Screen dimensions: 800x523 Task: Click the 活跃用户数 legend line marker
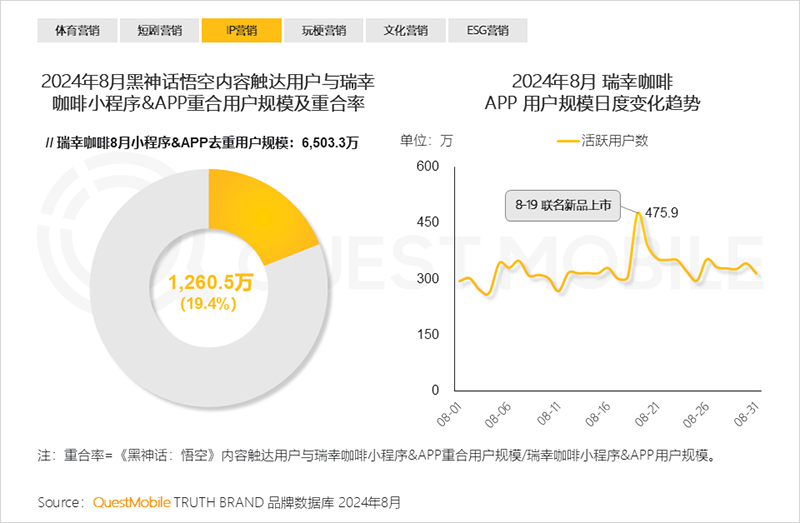tap(568, 141)
